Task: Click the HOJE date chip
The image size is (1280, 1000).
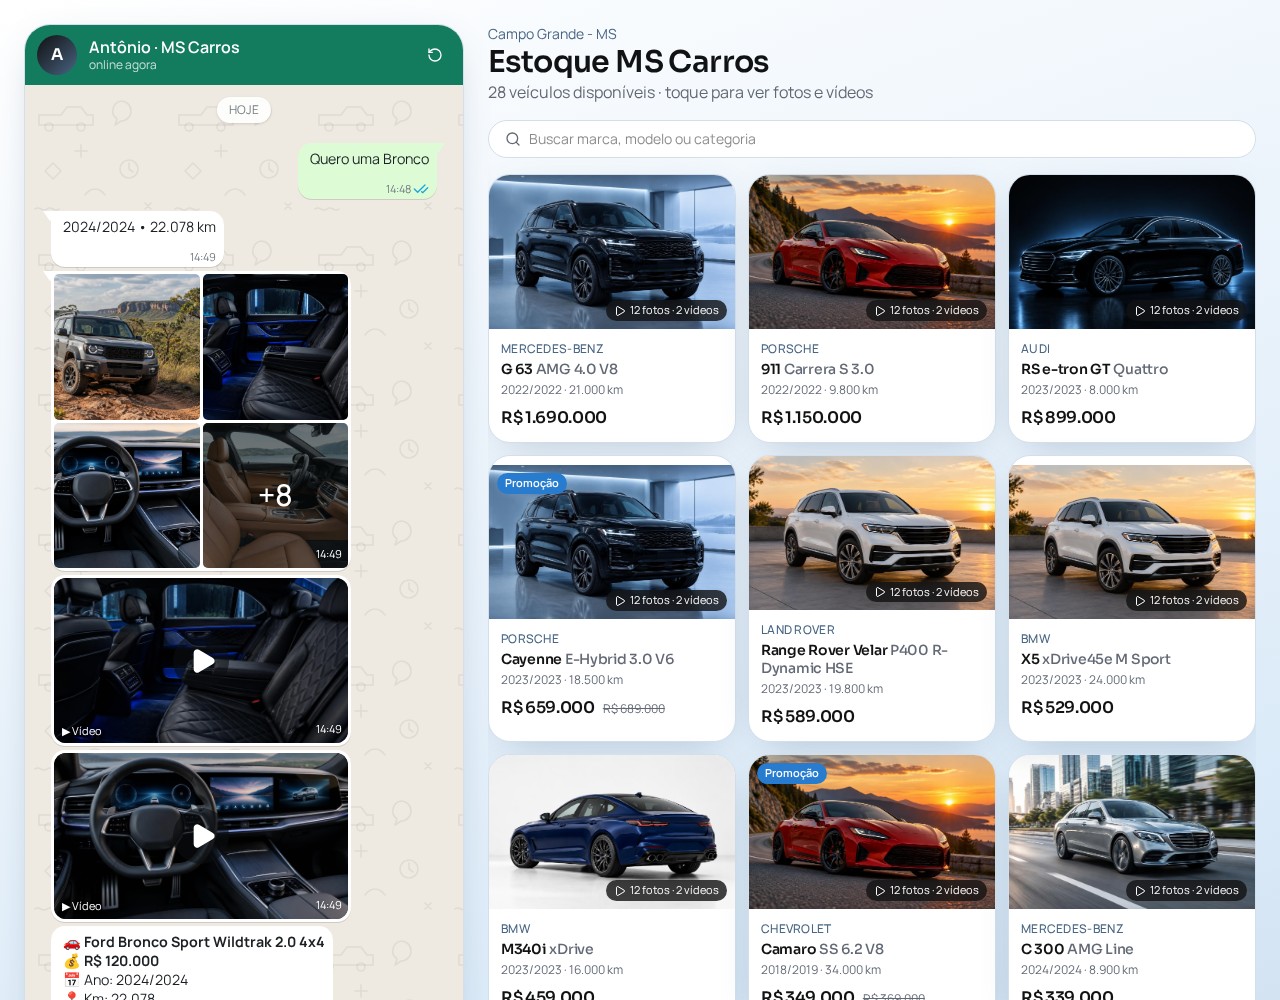Action: [244, 110]
